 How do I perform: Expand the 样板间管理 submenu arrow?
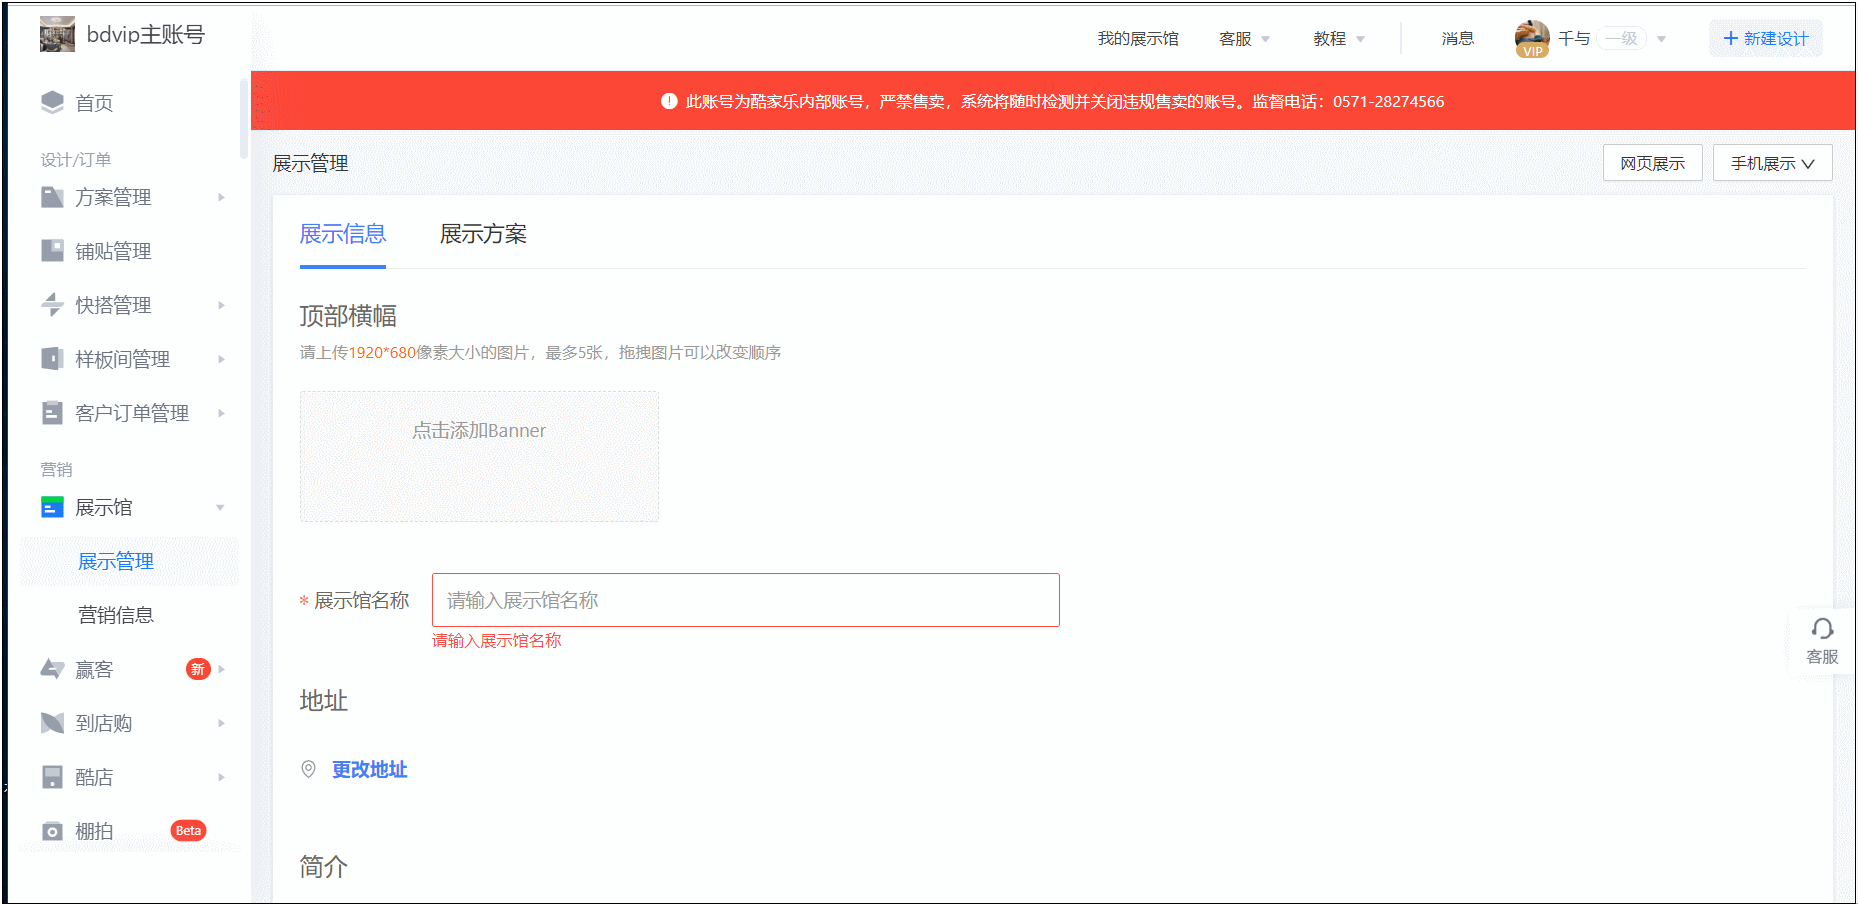pos(221,359)
